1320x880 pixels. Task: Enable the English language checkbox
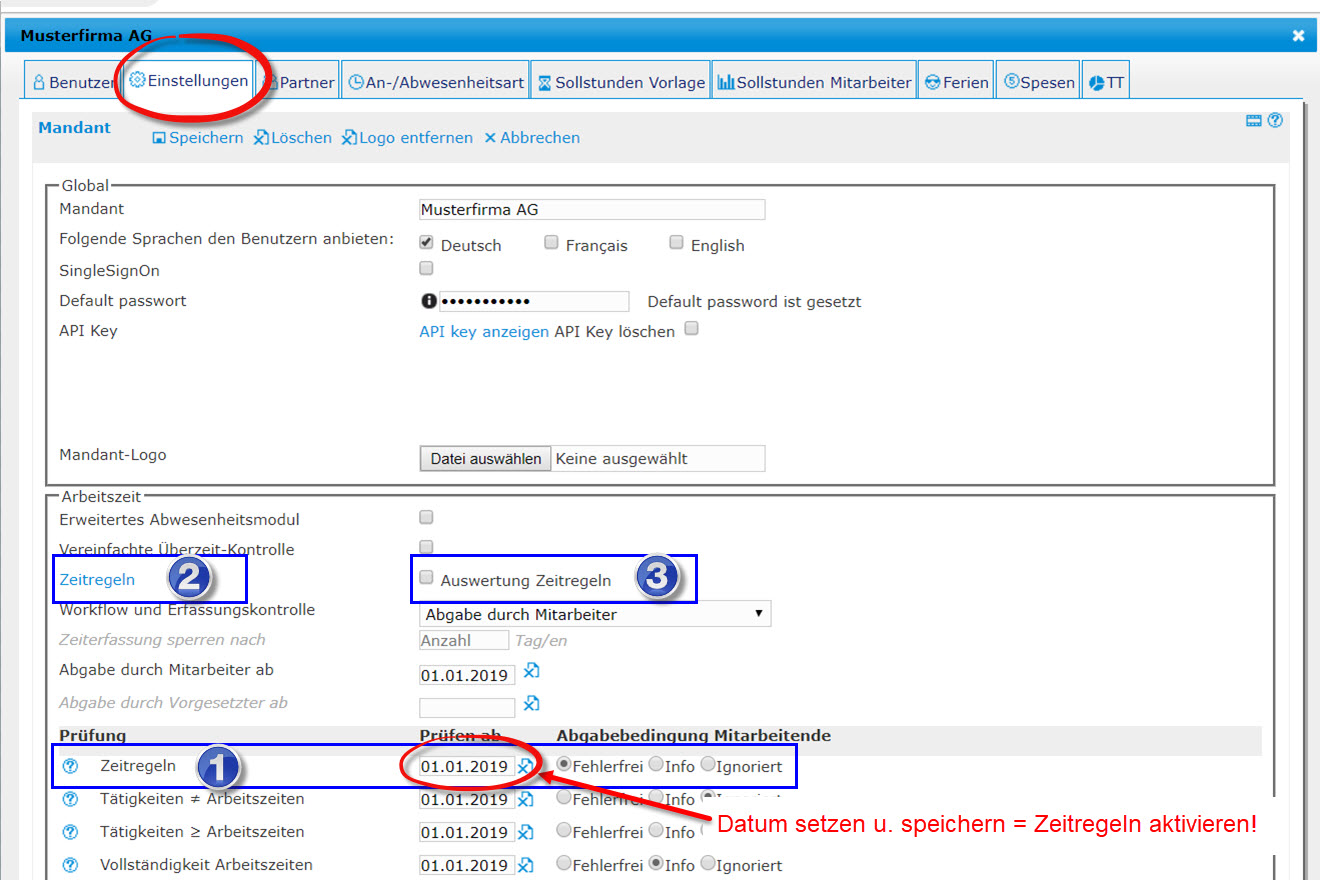(676, 243)
